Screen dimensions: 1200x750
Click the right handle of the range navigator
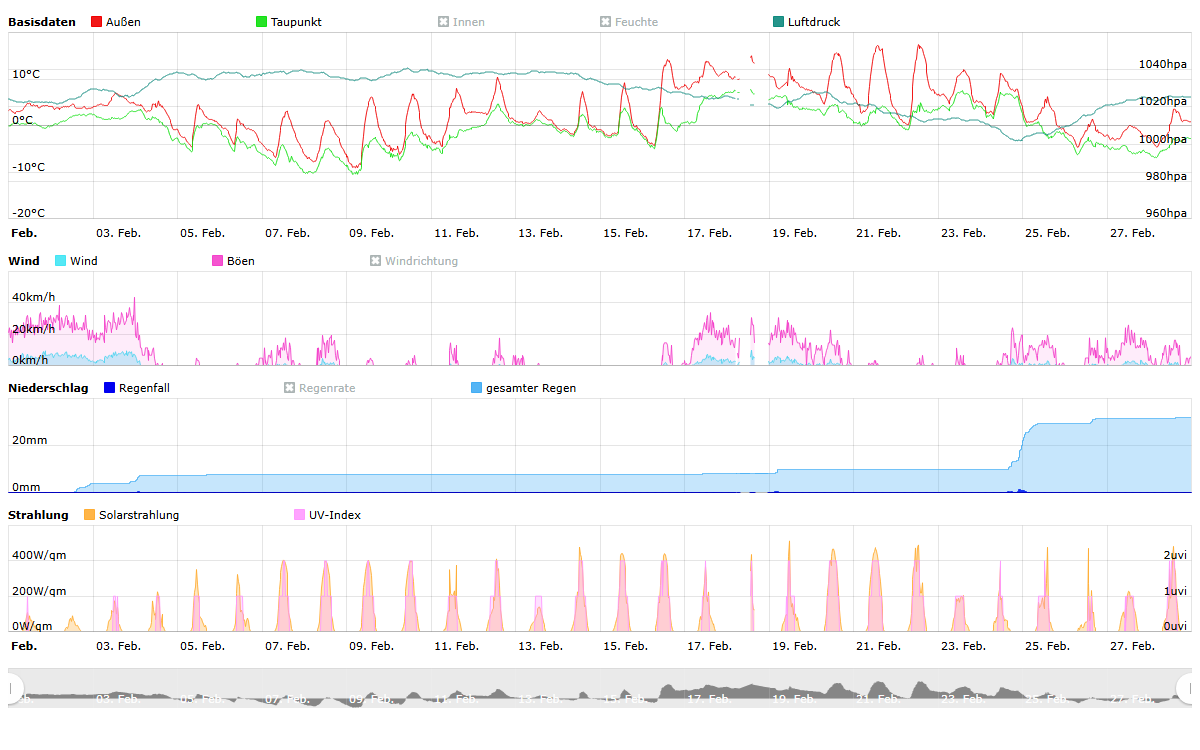[1185, 688]
